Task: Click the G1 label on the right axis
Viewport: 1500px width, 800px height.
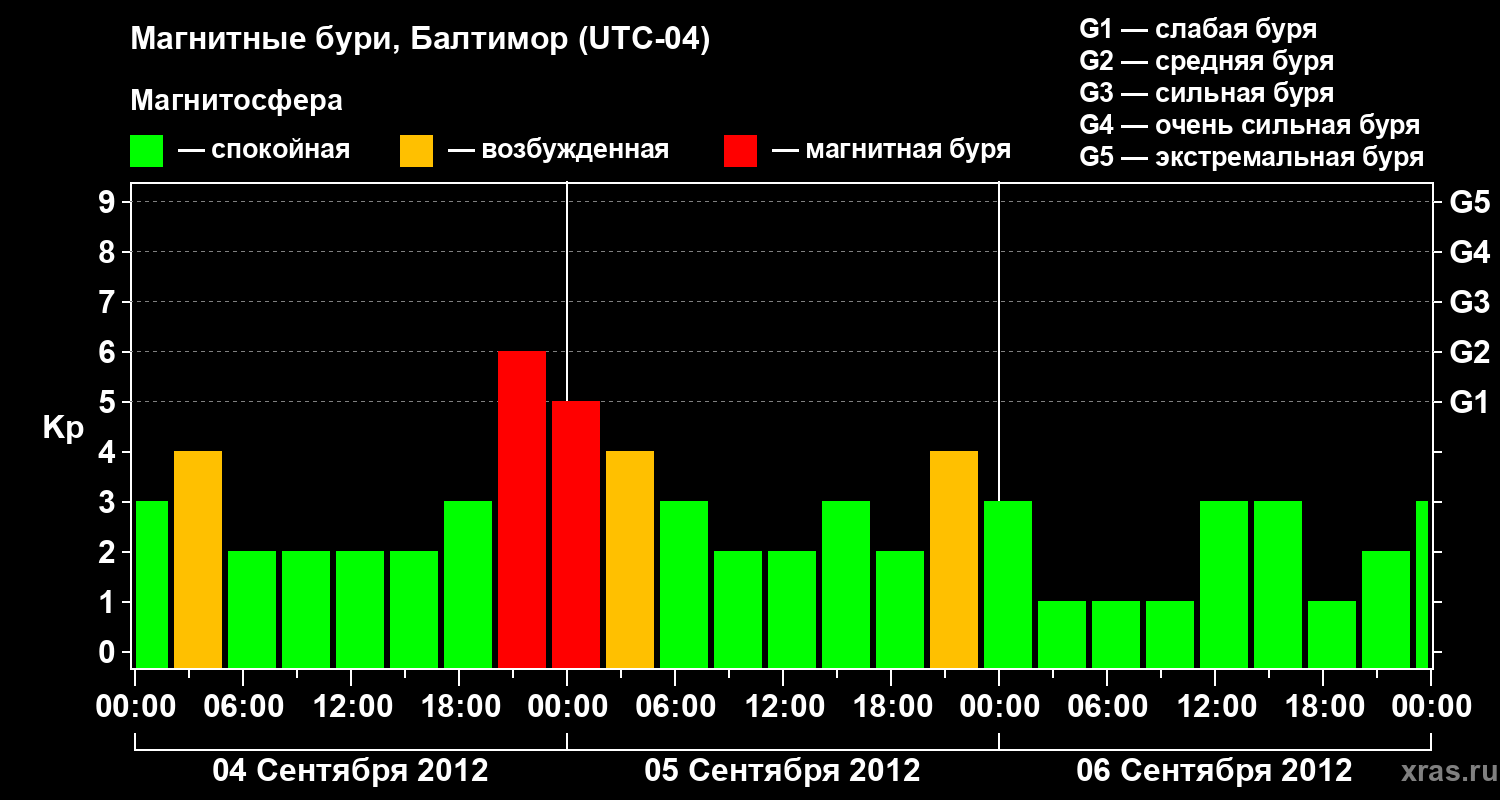Action: tap(1469, 402)
